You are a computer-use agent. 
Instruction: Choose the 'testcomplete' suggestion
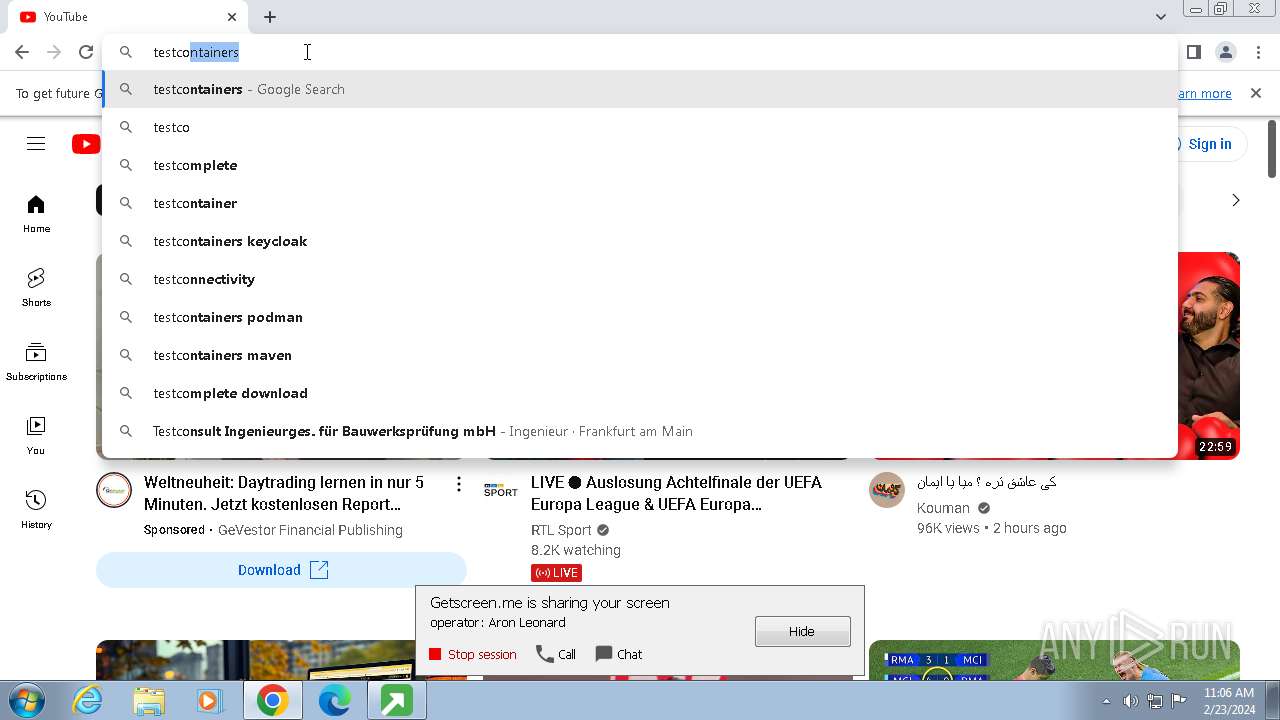tap(640, 165)
